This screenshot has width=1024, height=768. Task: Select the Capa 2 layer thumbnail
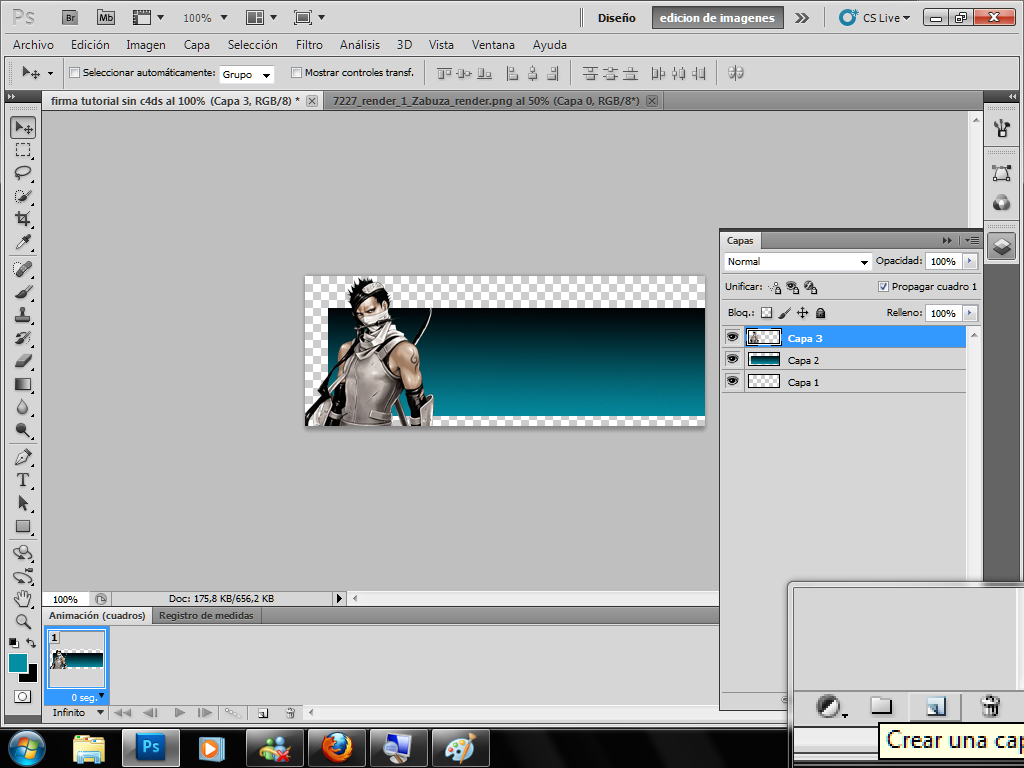point(763,359)
